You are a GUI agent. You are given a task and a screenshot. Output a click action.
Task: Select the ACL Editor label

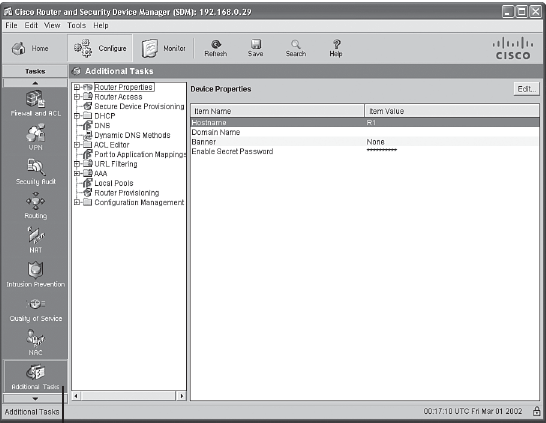pos(111,145)
